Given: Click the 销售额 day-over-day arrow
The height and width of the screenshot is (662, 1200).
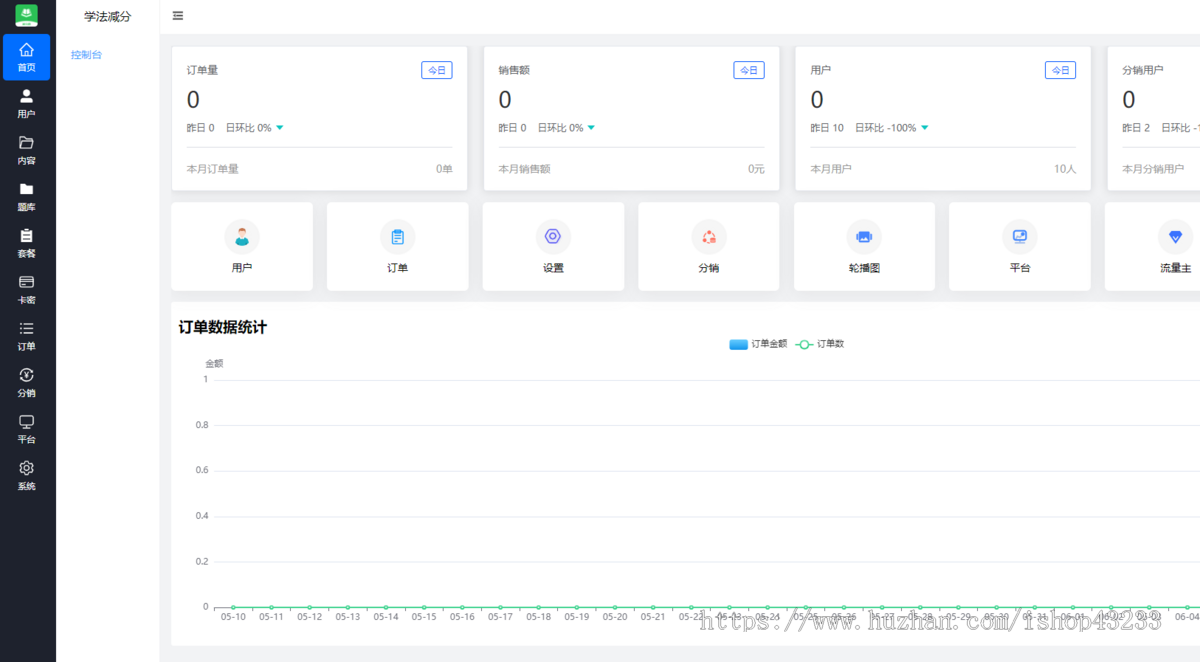Looking at the screenshot, I should (x=592, y=128).
